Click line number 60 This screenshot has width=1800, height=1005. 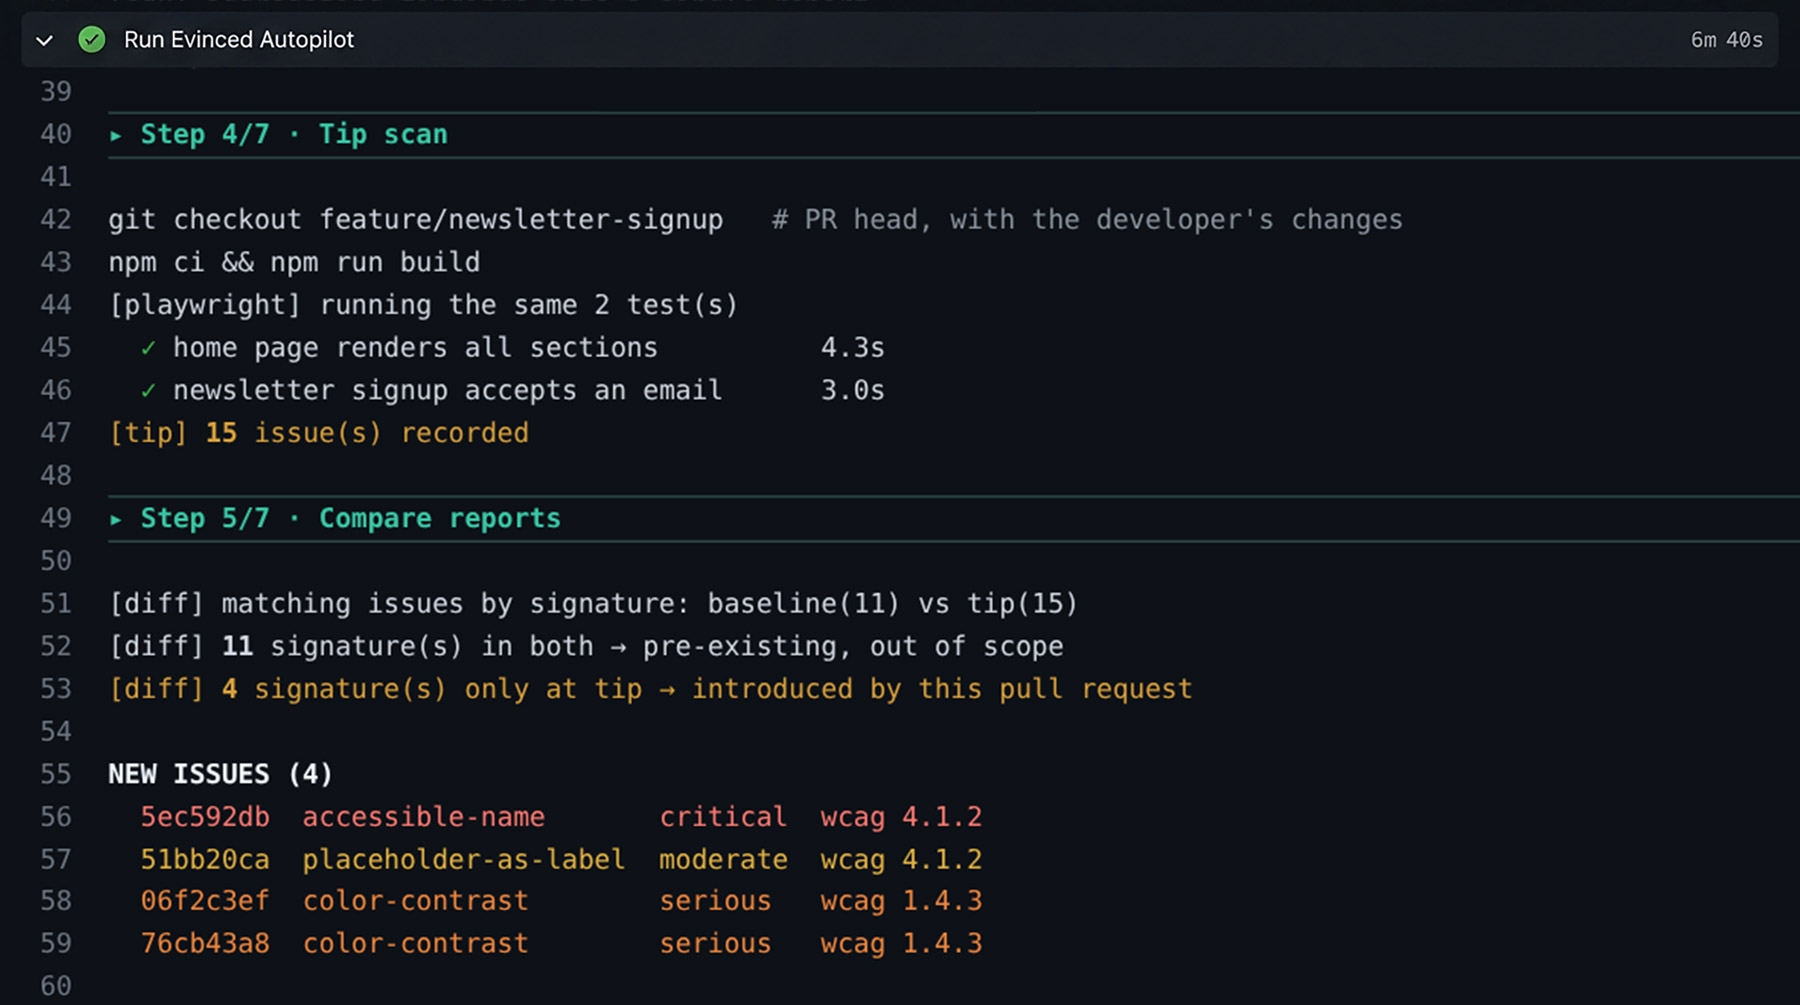(x=56, y=986)
